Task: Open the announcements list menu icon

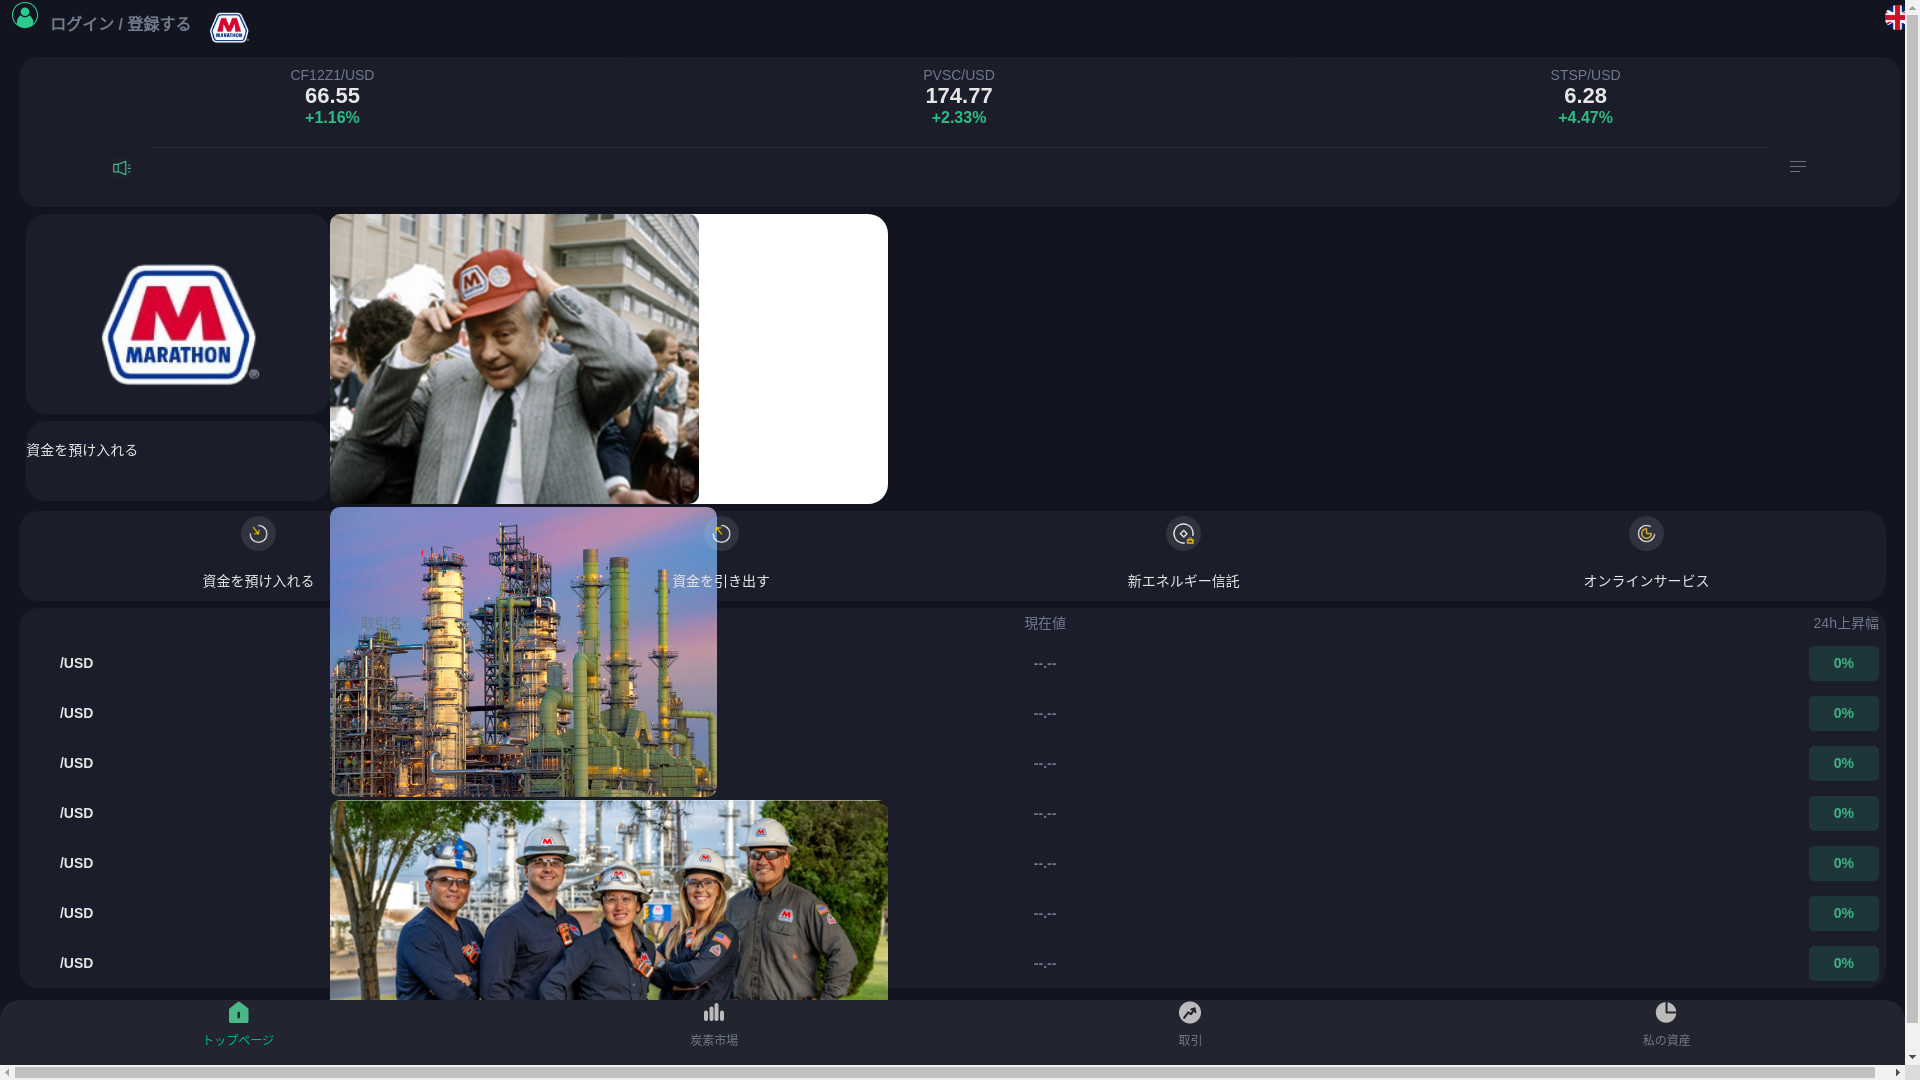Action: (x=1797, y=167)
